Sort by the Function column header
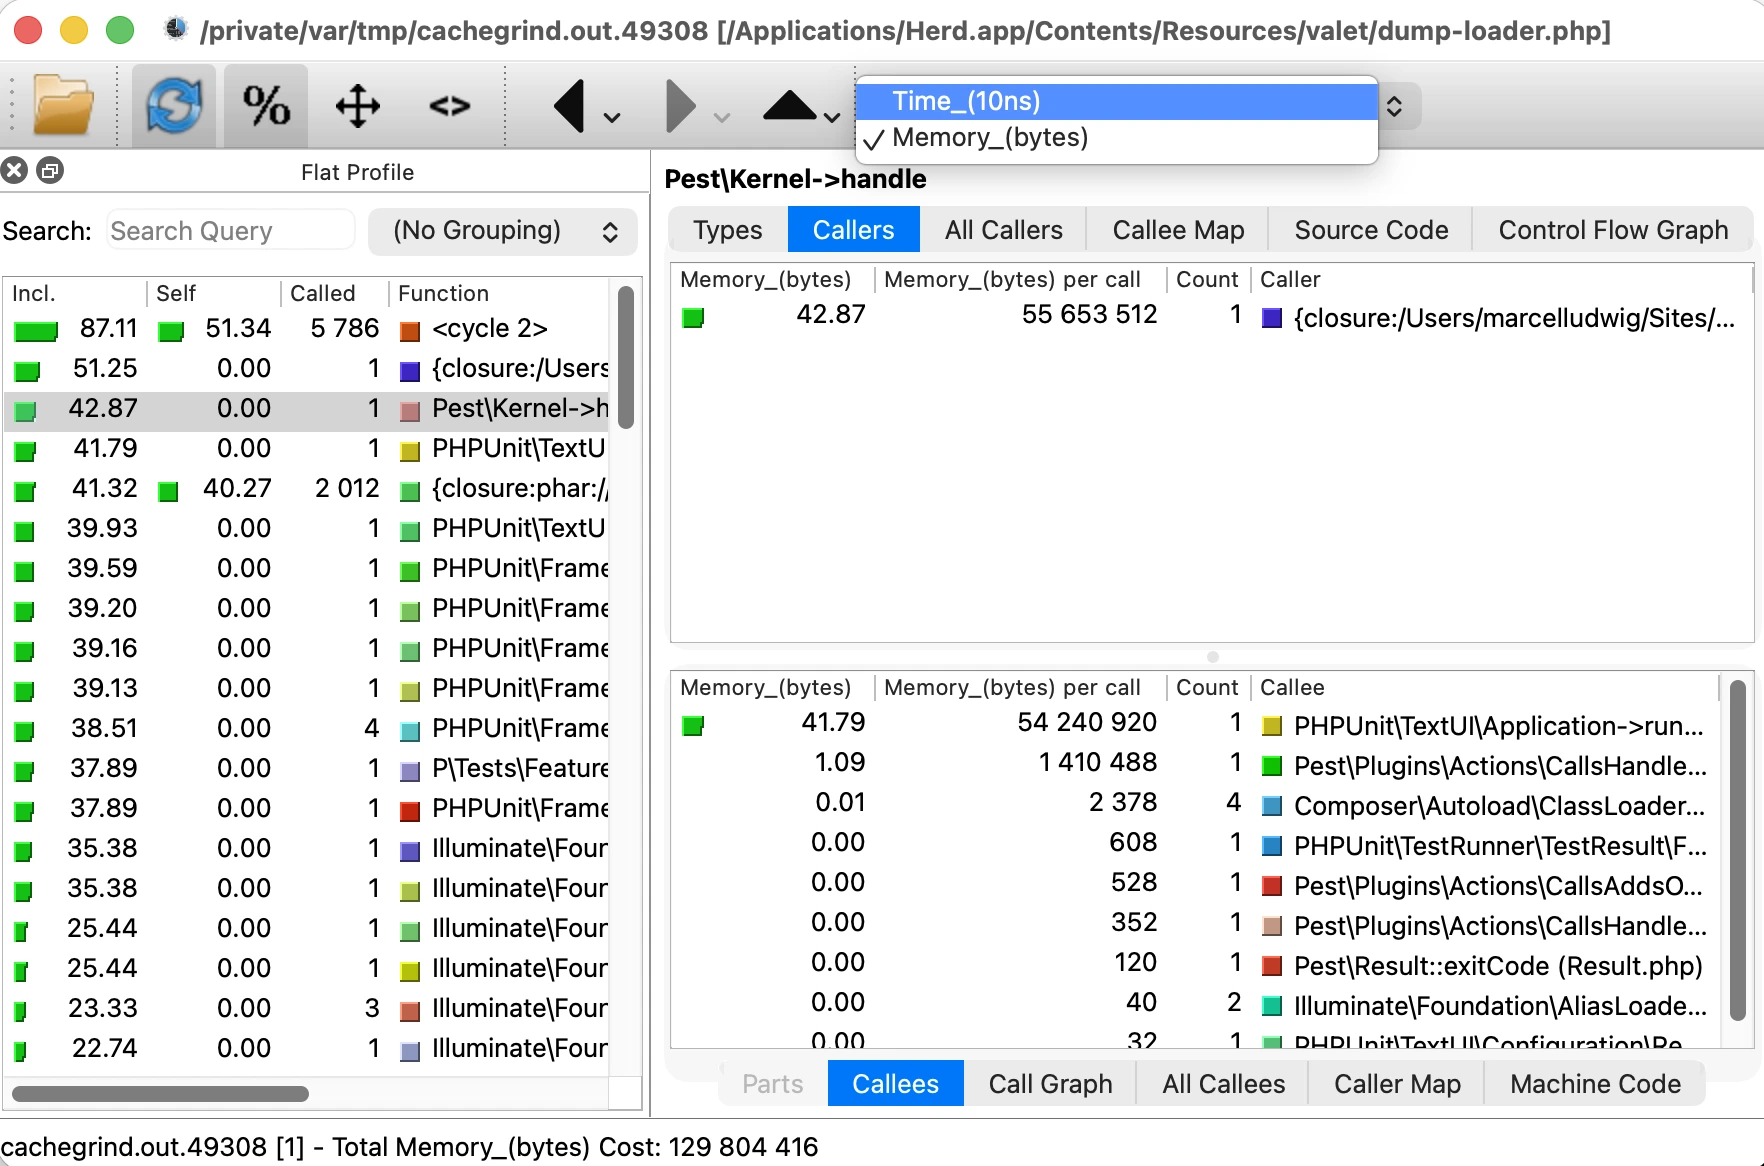Viewport: 1764px width, 1166px height. click(500, 293)
